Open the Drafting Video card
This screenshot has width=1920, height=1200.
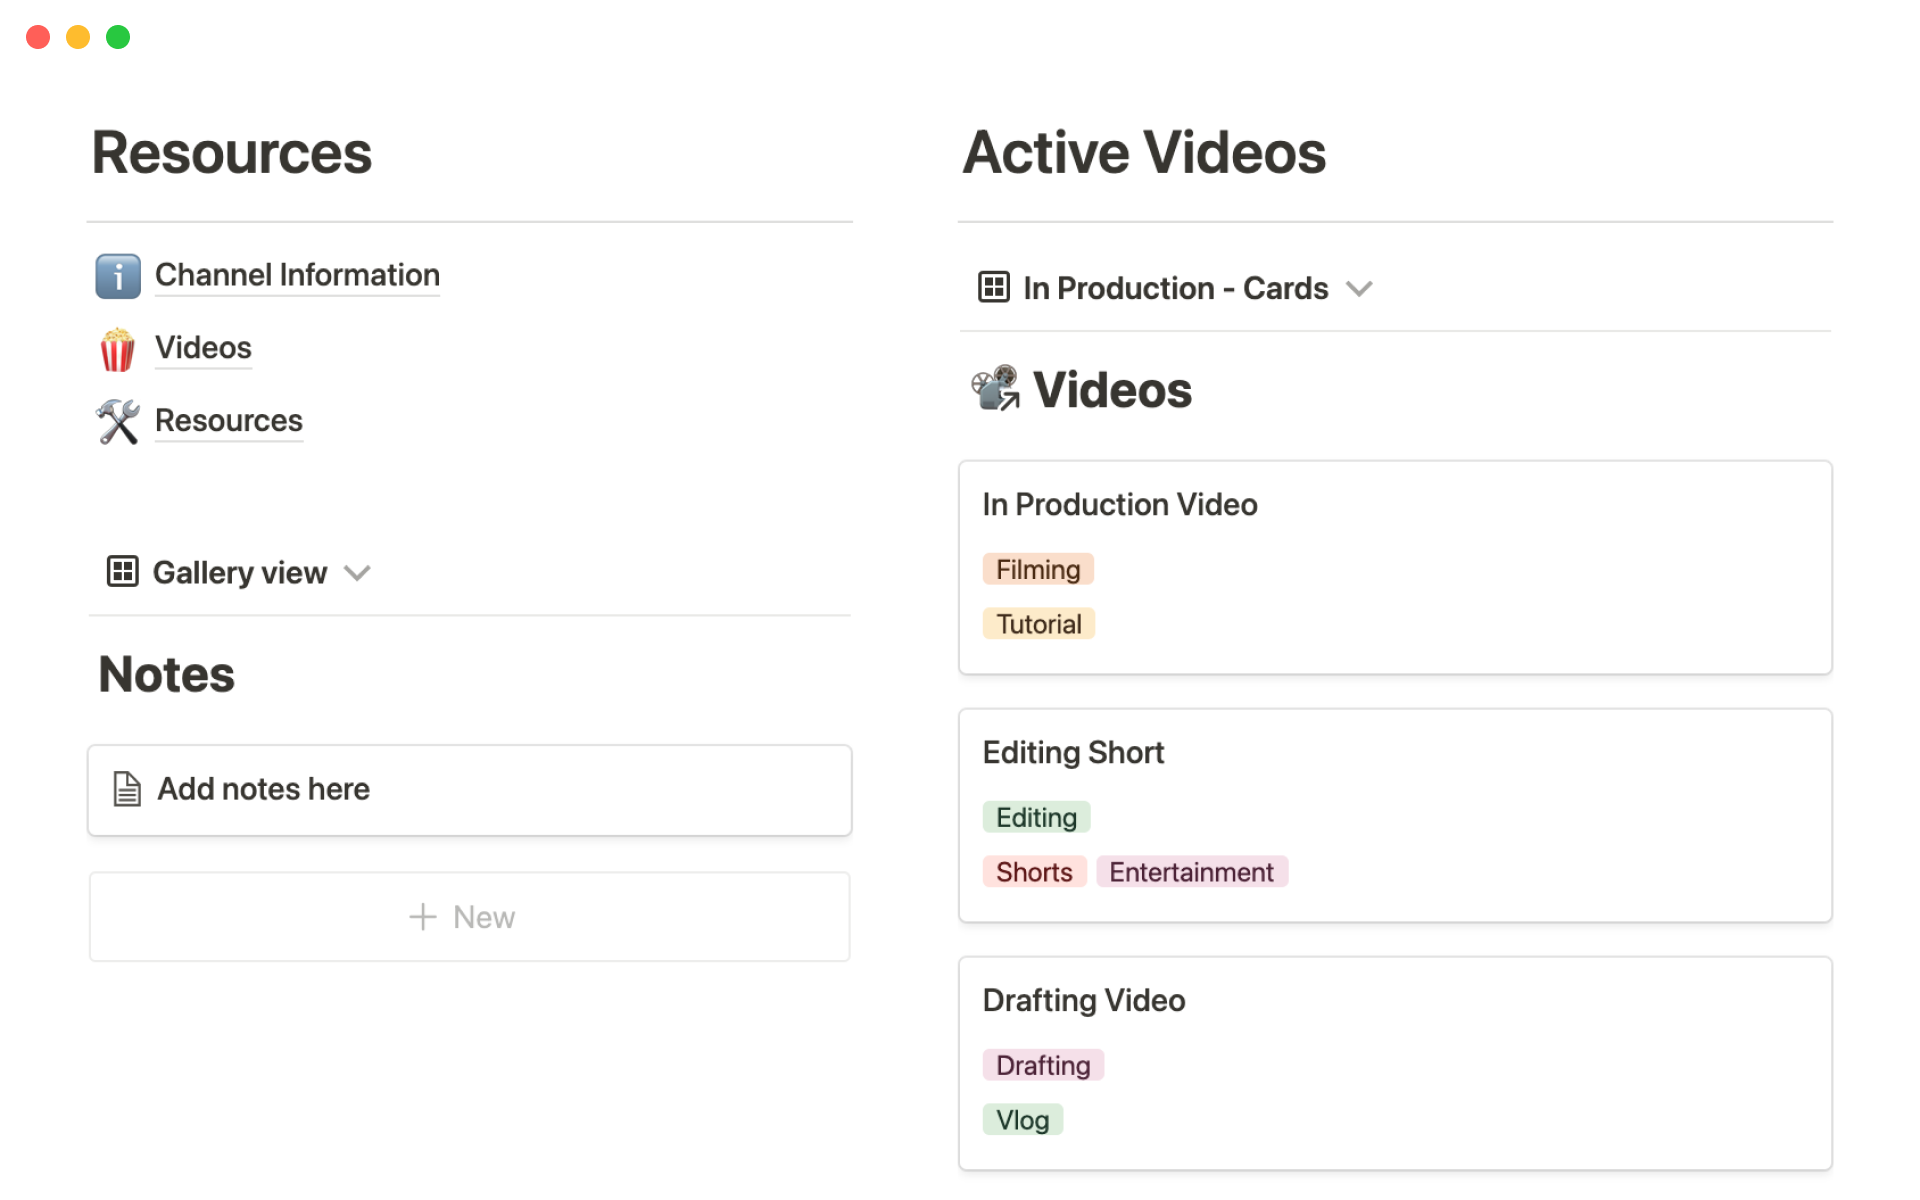click(x=1083, y=1001)
